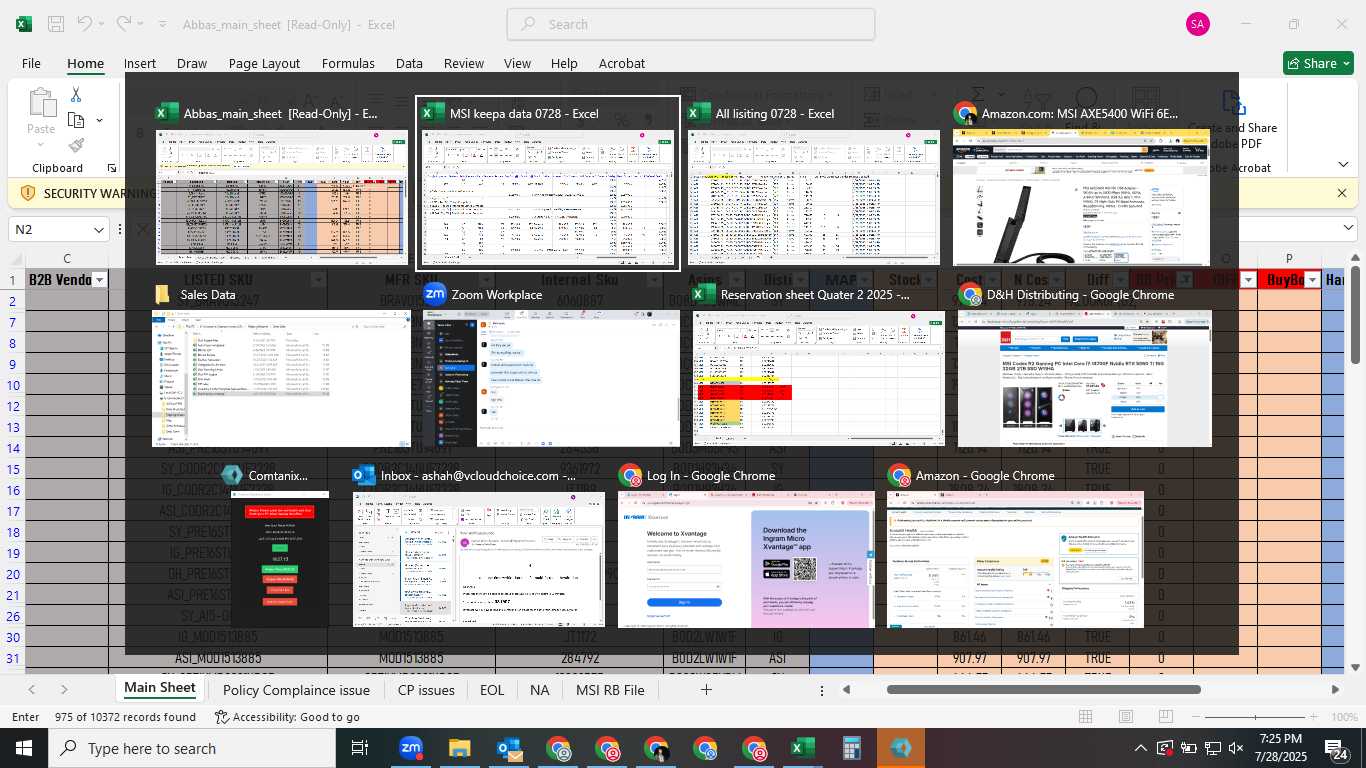Open the notification center icon

(x=1337, y=748)
